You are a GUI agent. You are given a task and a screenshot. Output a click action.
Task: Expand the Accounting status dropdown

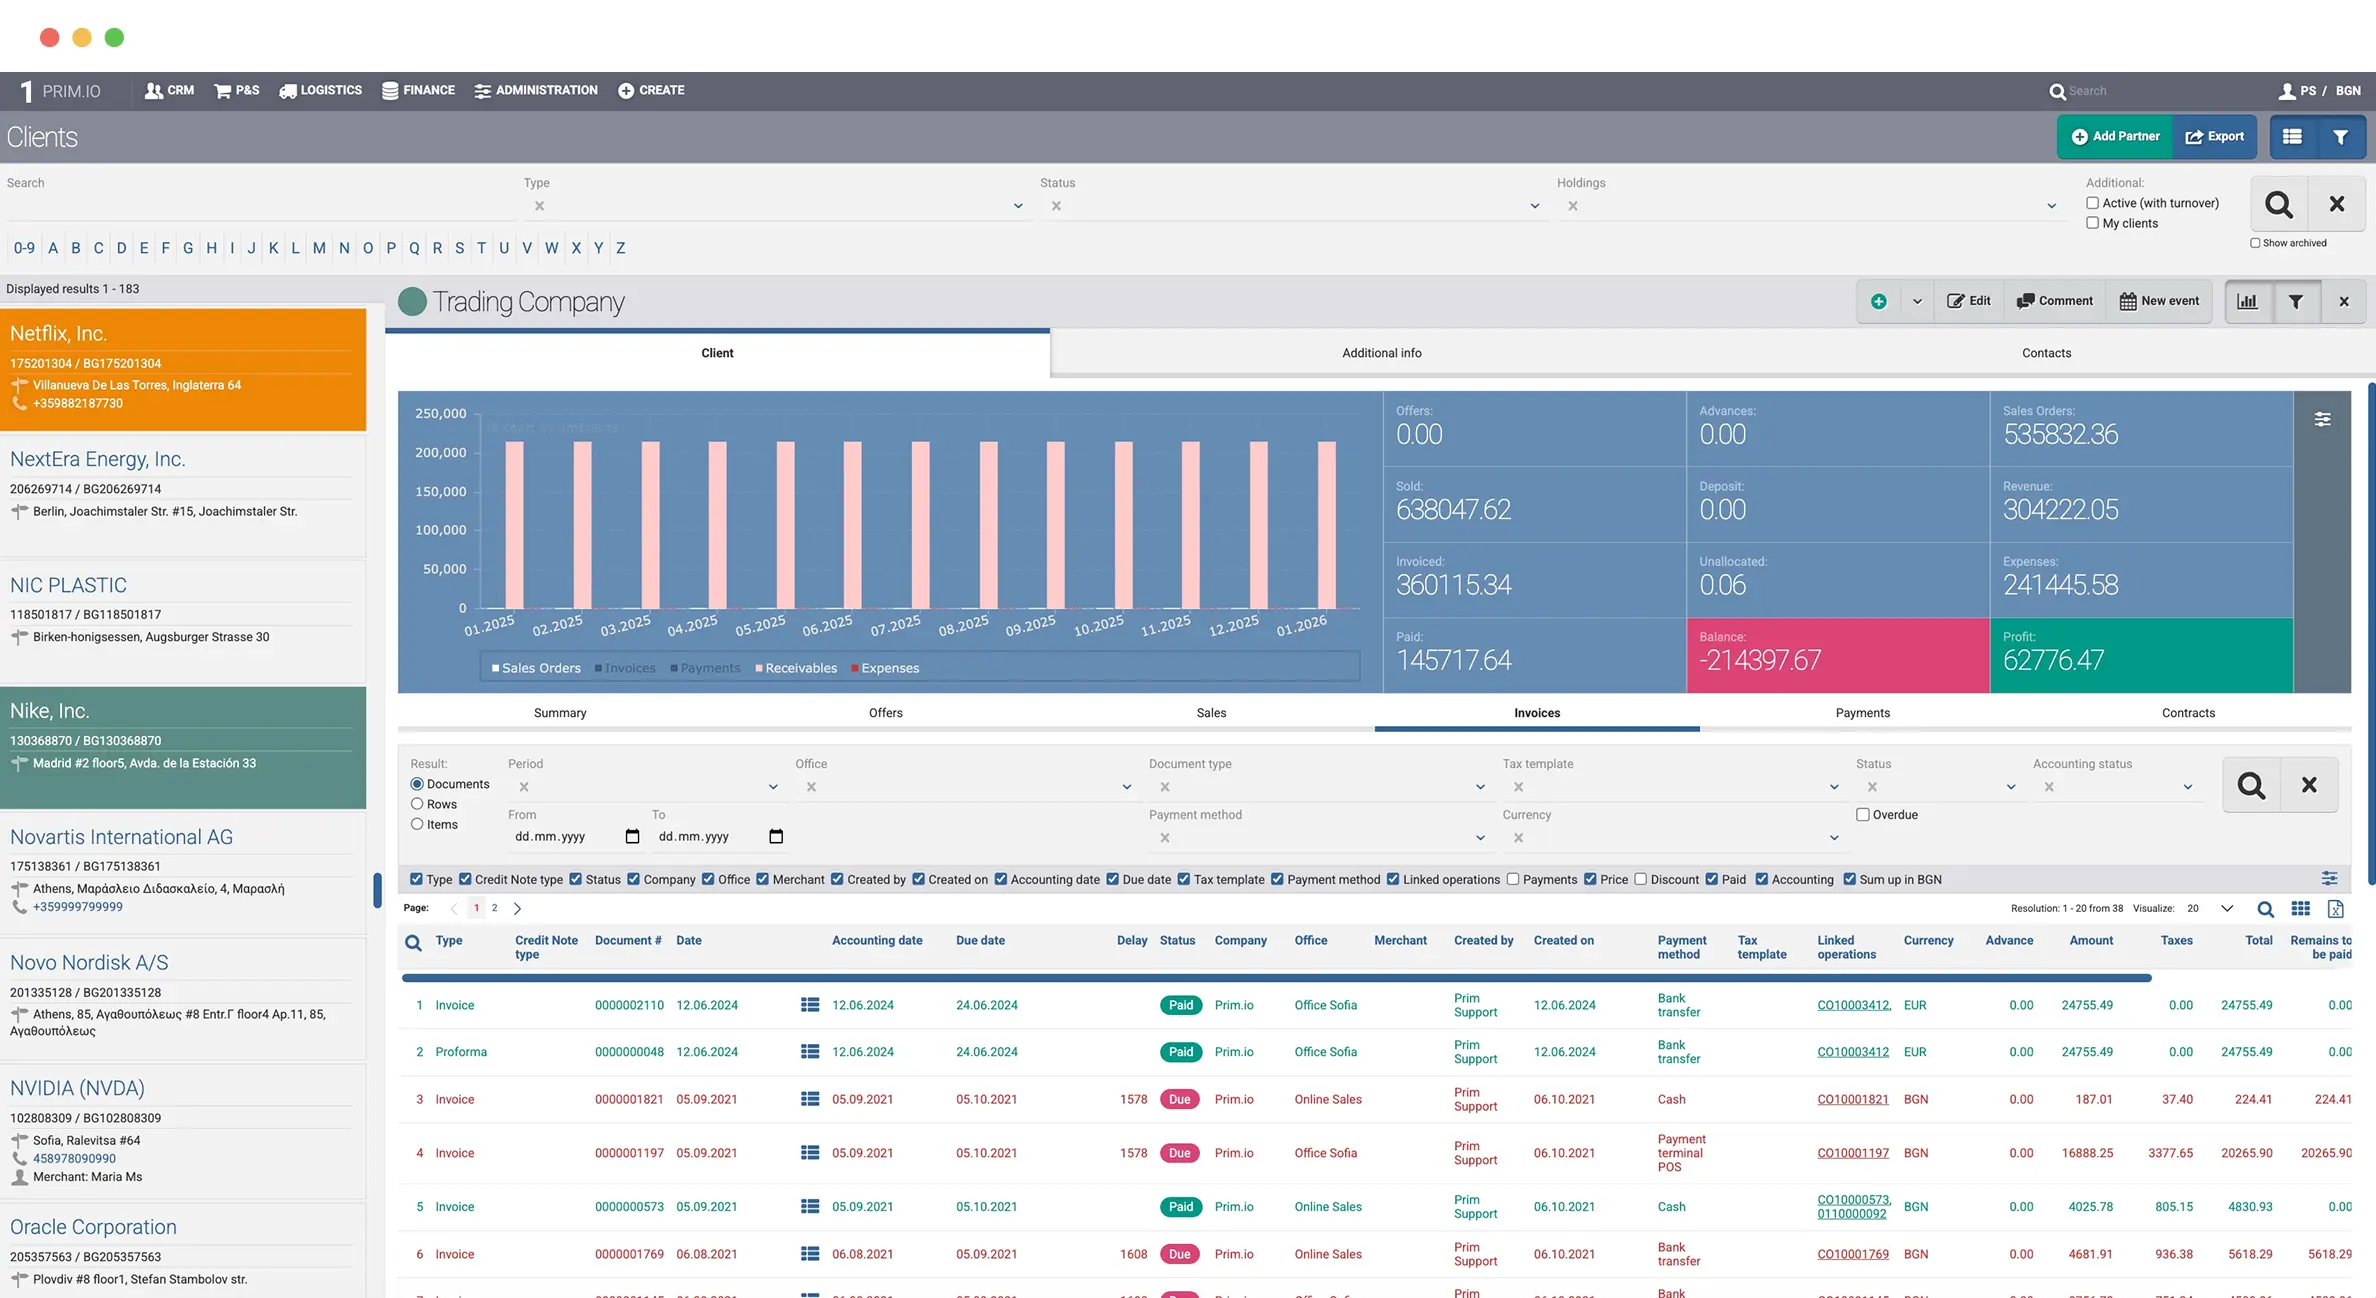coord(2187,787)
